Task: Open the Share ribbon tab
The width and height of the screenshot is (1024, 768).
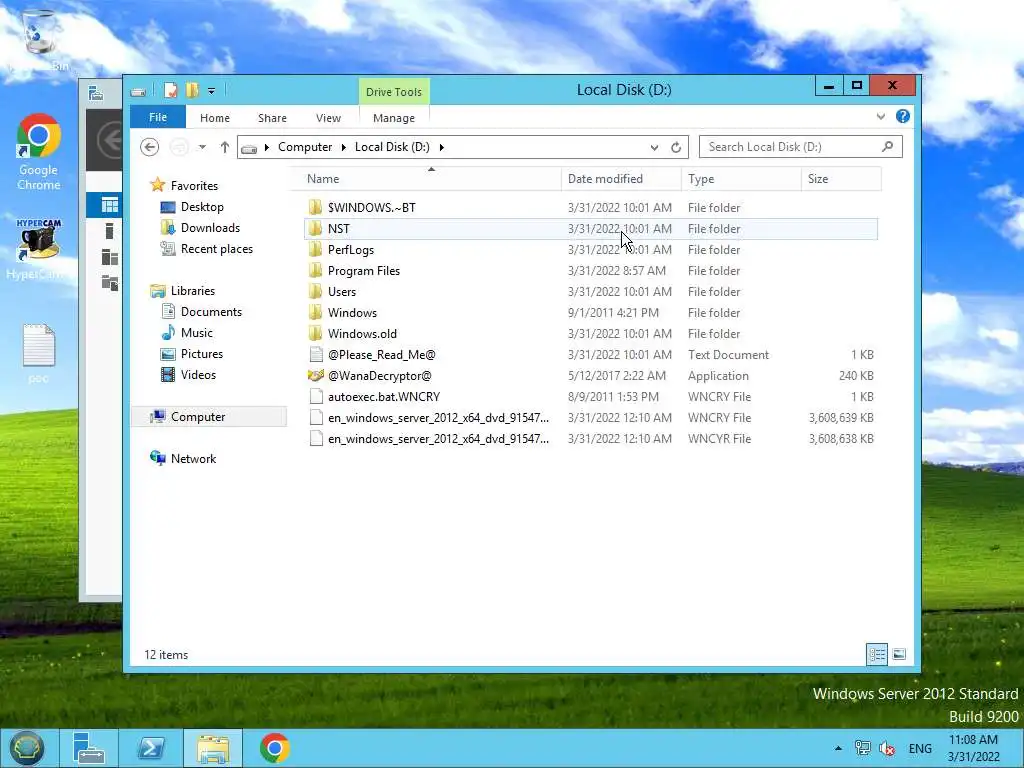Action: coord(272,118)
